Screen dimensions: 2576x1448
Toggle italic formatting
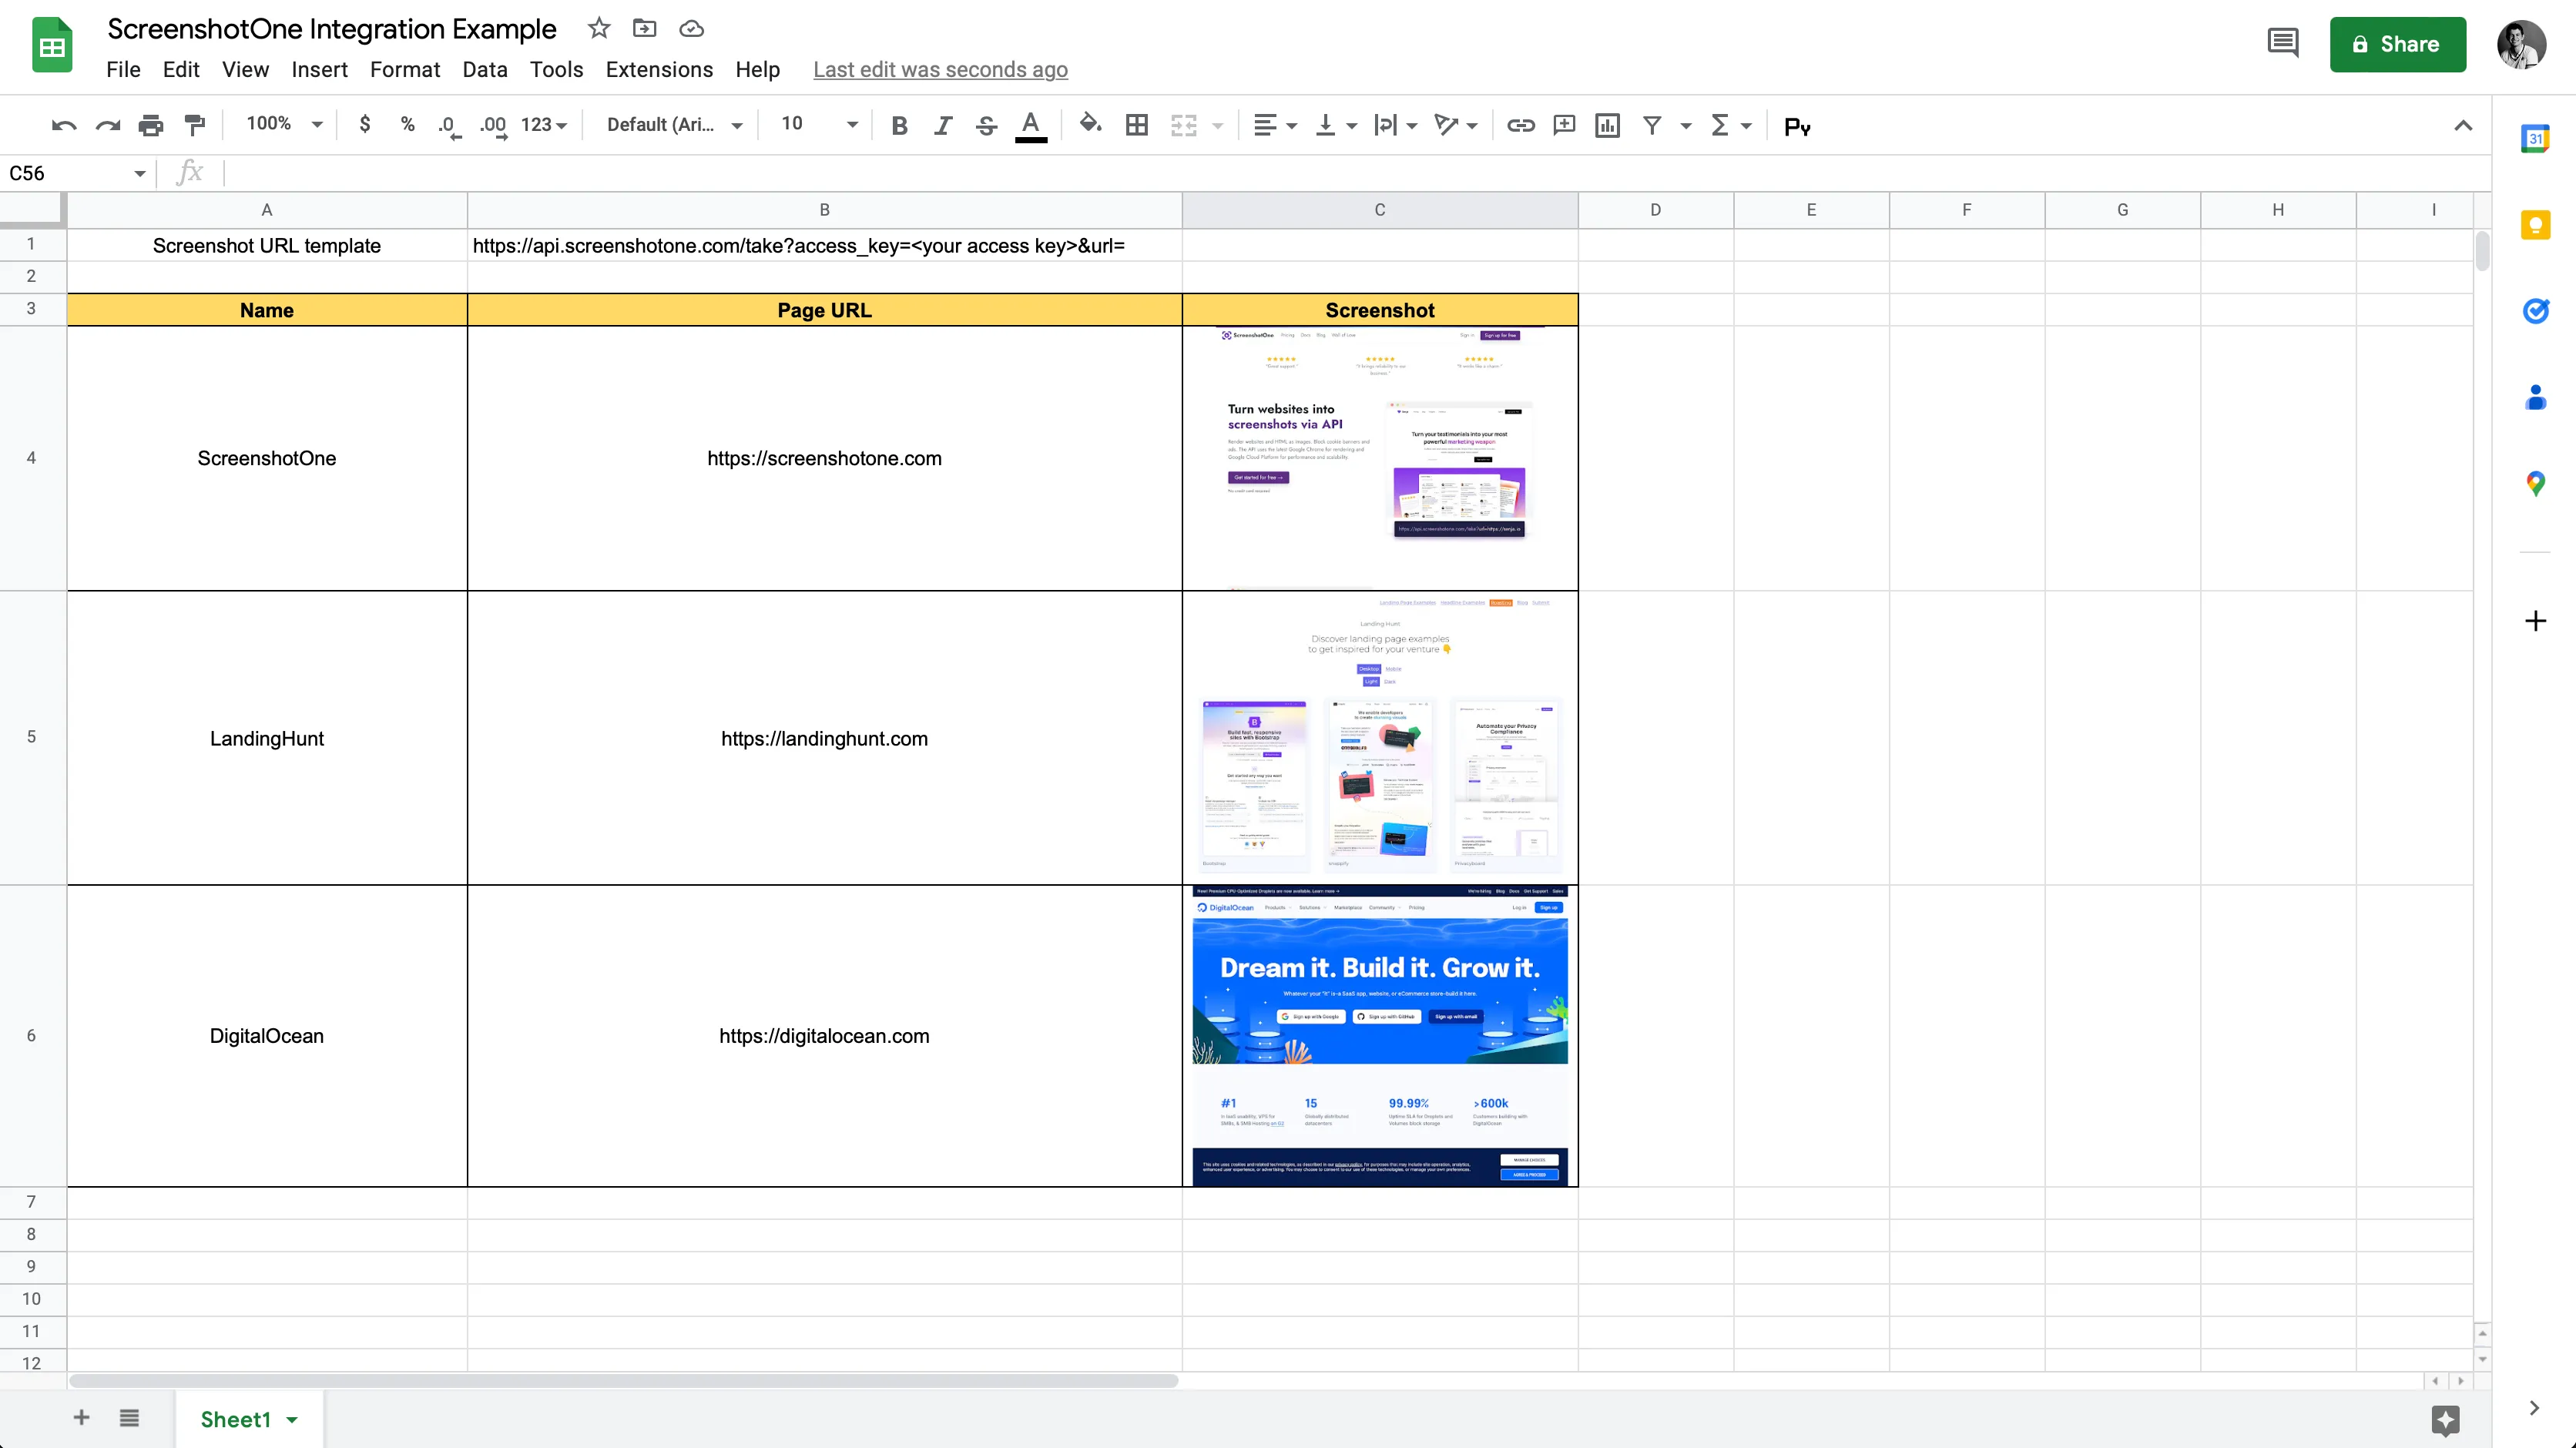(x=942, y=125)
